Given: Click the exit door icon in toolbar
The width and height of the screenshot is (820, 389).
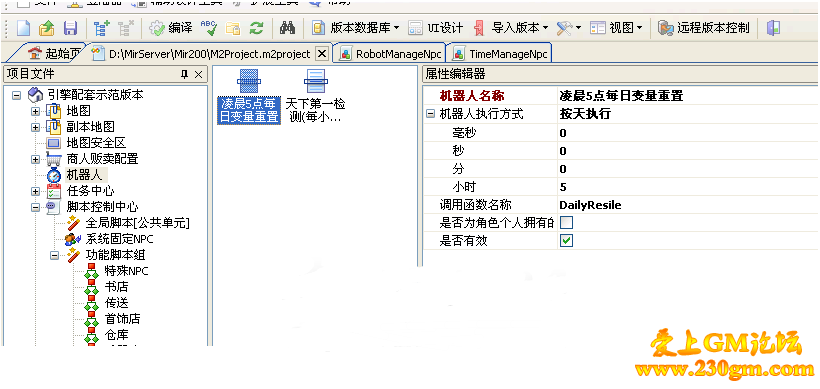Looking at the screenshot, I should pos(773,28).
